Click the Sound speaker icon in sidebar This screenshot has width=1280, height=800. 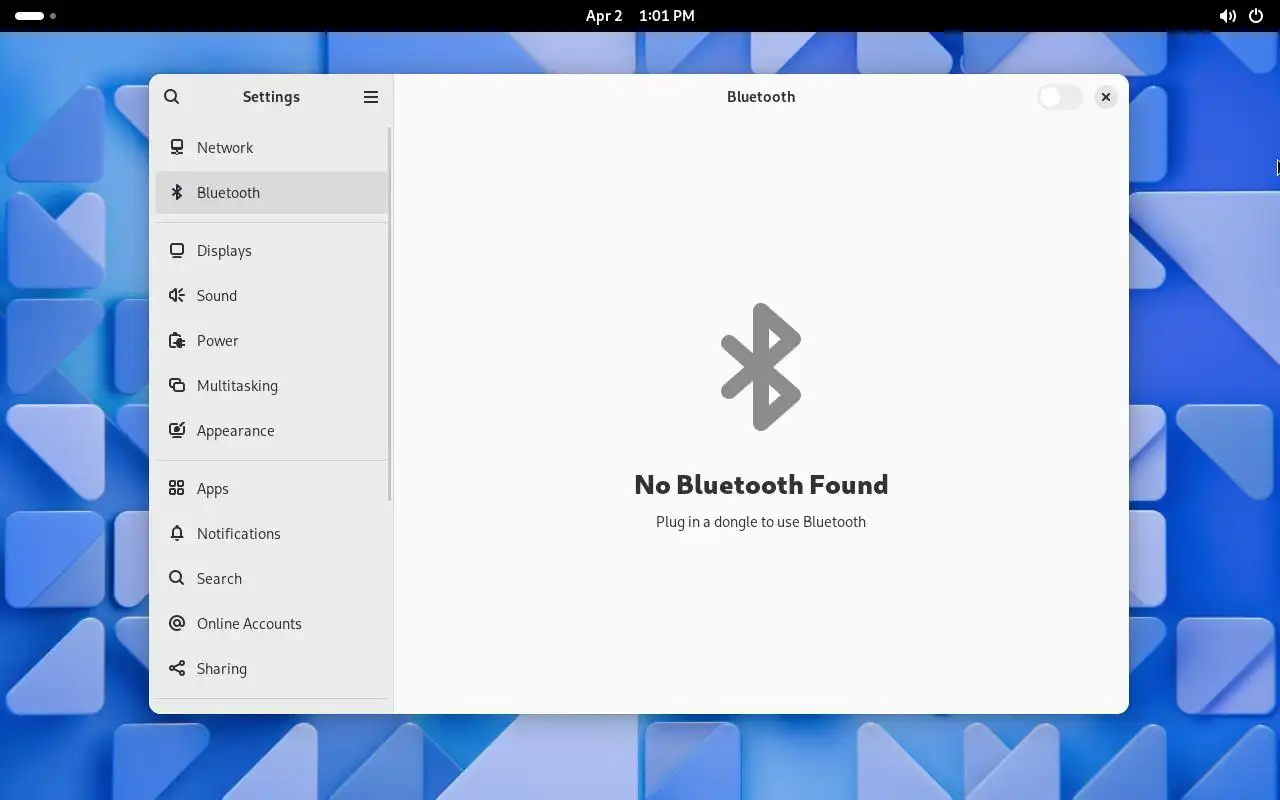(x=177, y=295)
